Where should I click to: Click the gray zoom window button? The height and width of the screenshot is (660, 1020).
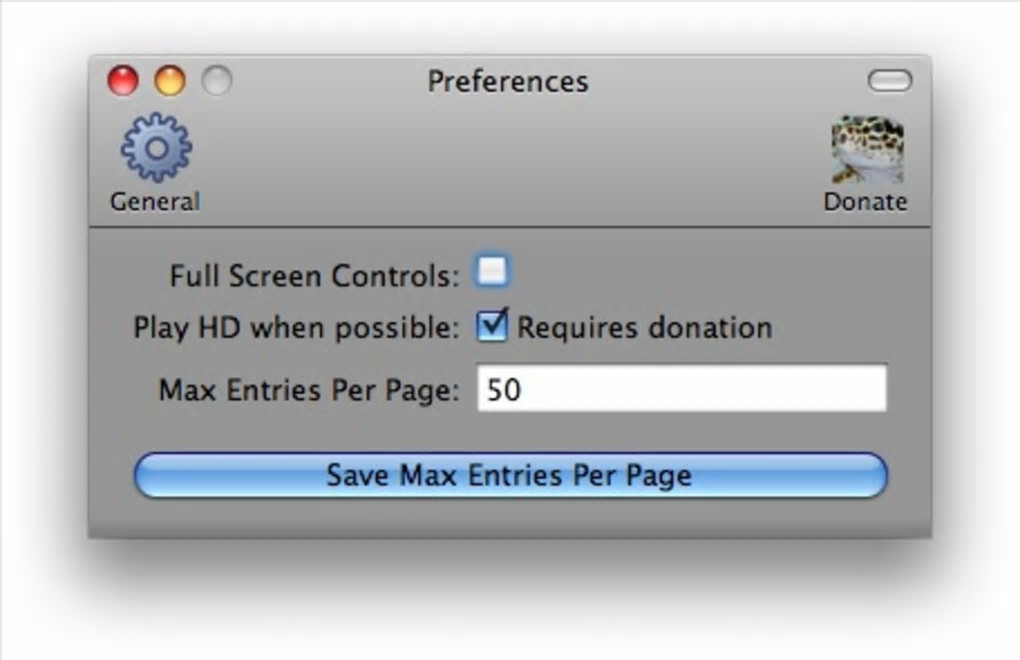coord(217,80)
